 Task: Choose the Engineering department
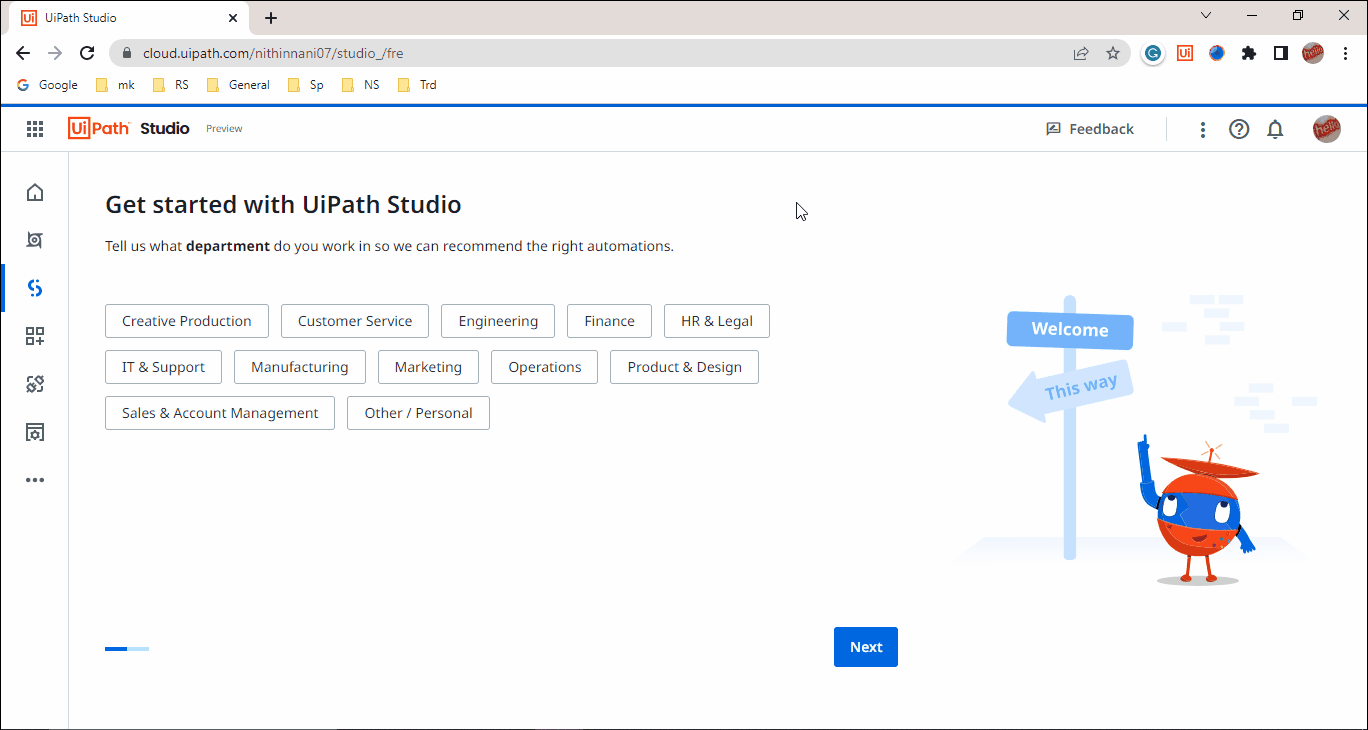pyautogui.click(x=498, y=321)
